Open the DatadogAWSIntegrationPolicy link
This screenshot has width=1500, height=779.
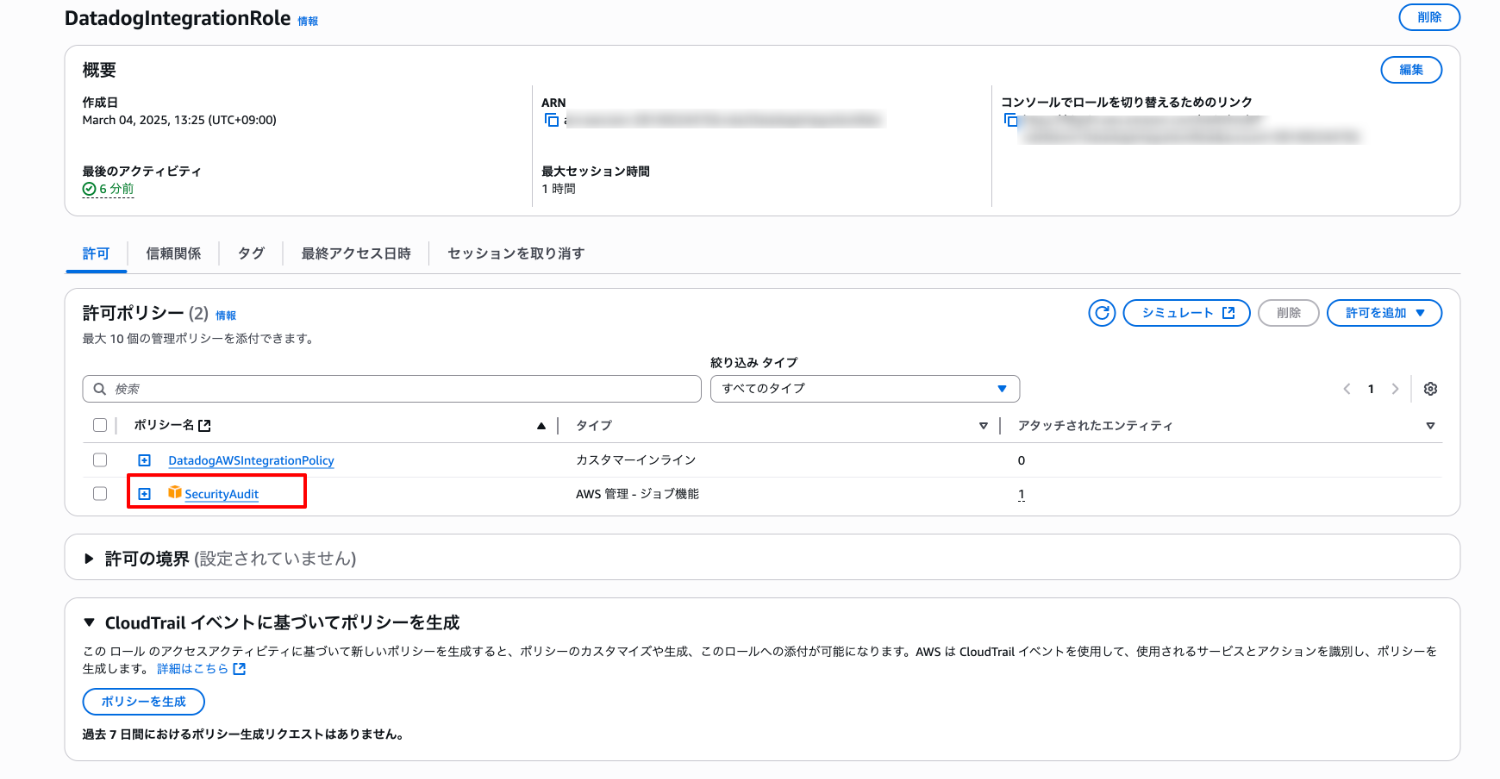click(x=251, y=461)
